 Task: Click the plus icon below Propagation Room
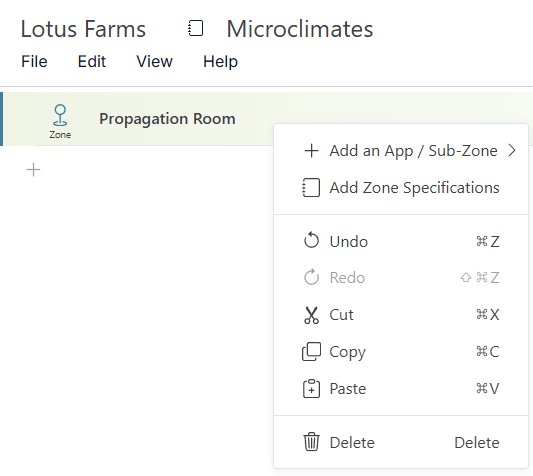click(x=33, y=170)
